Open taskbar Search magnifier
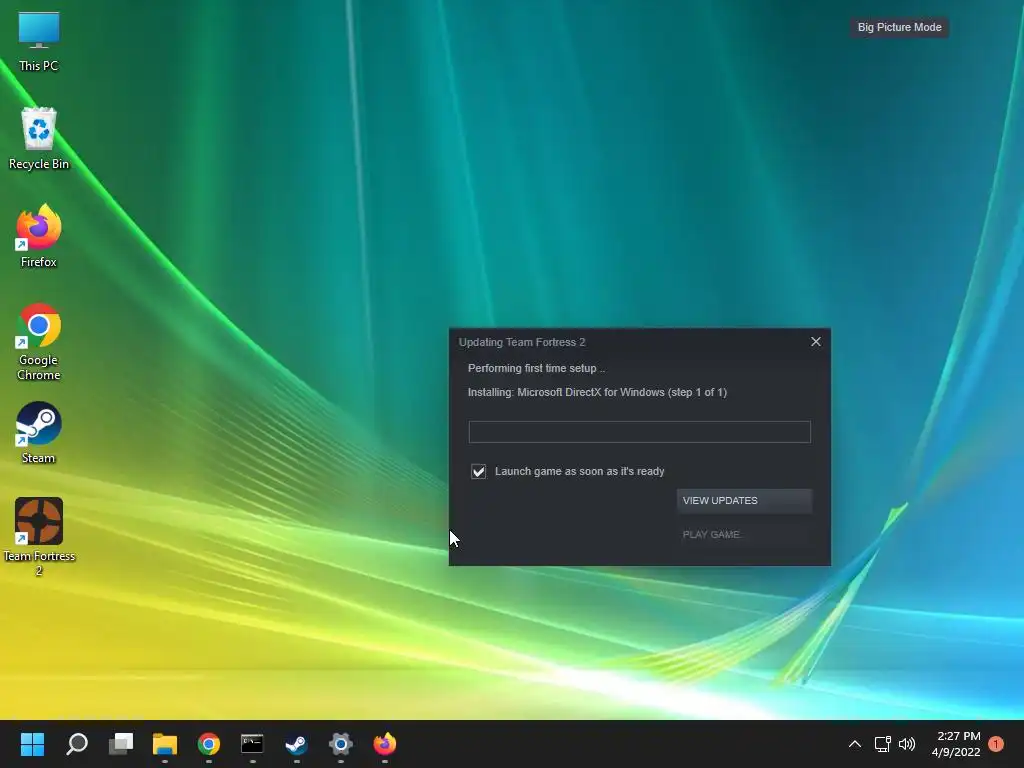Viewport: 1024px width, 768px height. pos(77,744)
